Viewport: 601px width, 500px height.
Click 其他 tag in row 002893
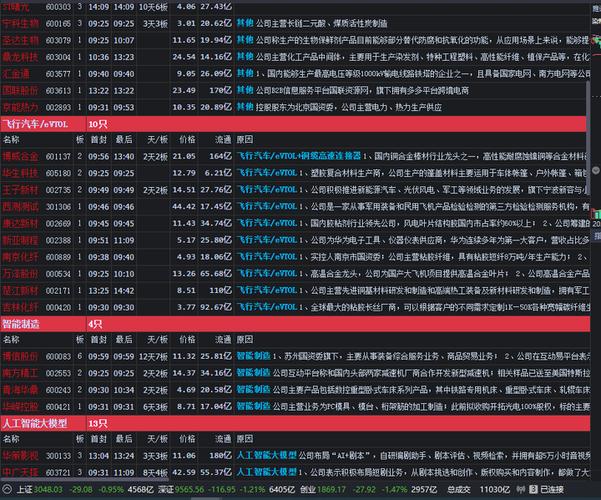(245, 107)
